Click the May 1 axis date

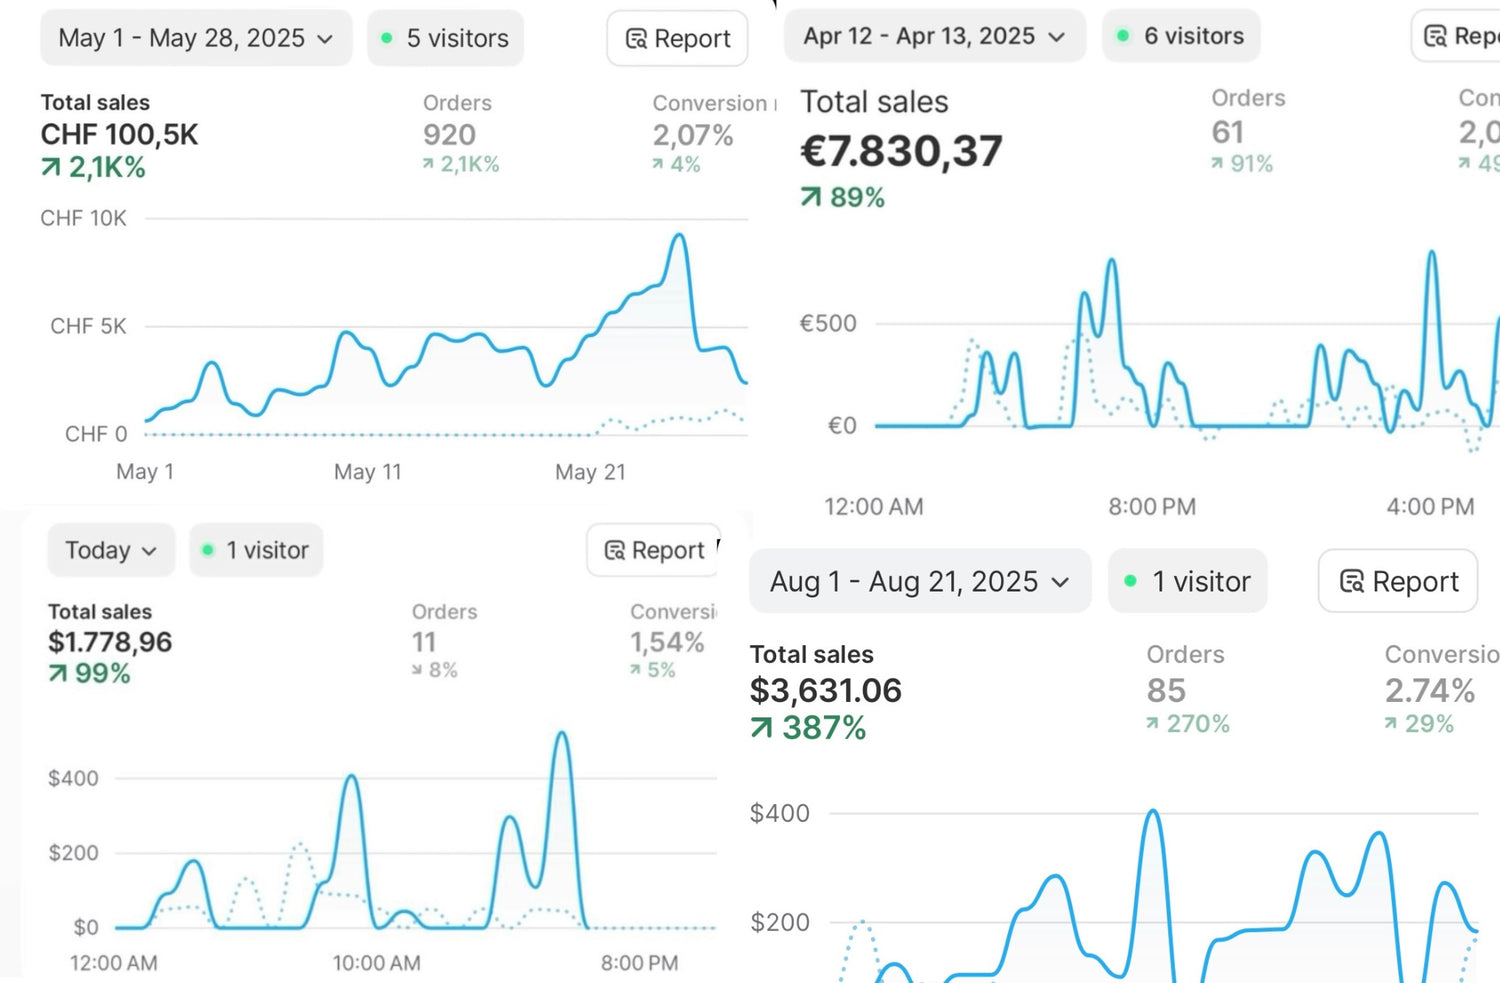point(145,472)
